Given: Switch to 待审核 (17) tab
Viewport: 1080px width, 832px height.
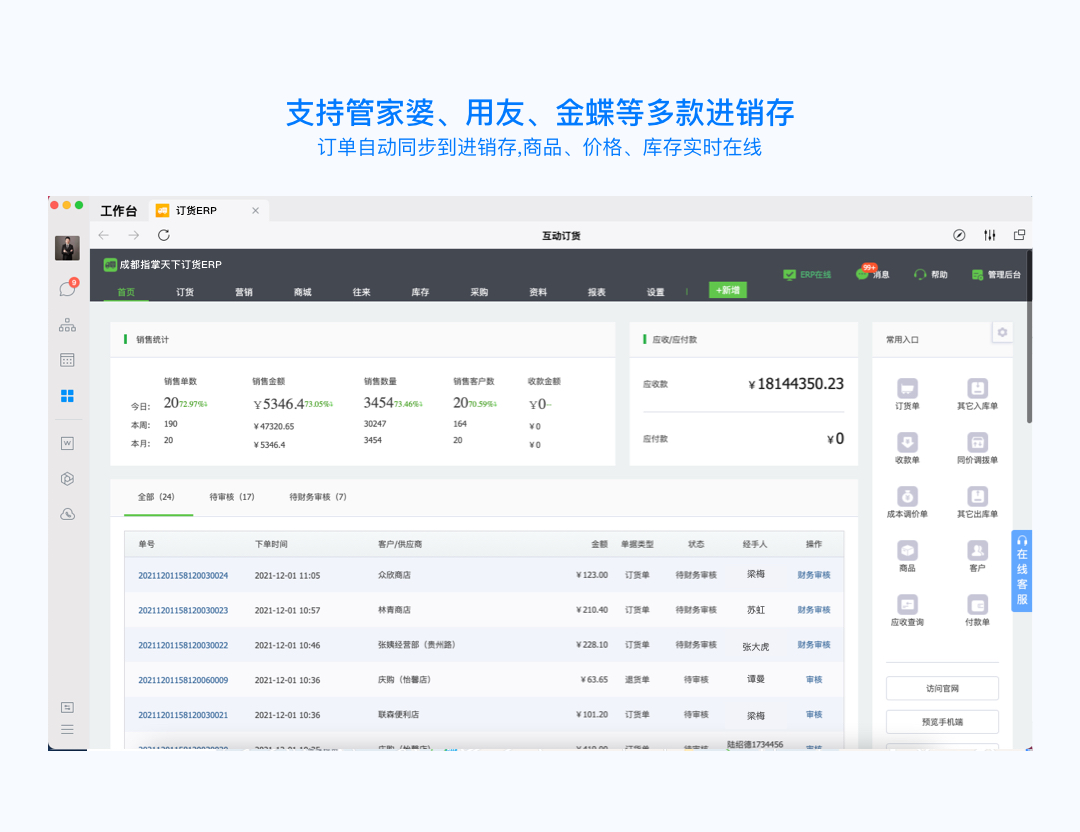Looking at the screenshot, I should point(232,497).
